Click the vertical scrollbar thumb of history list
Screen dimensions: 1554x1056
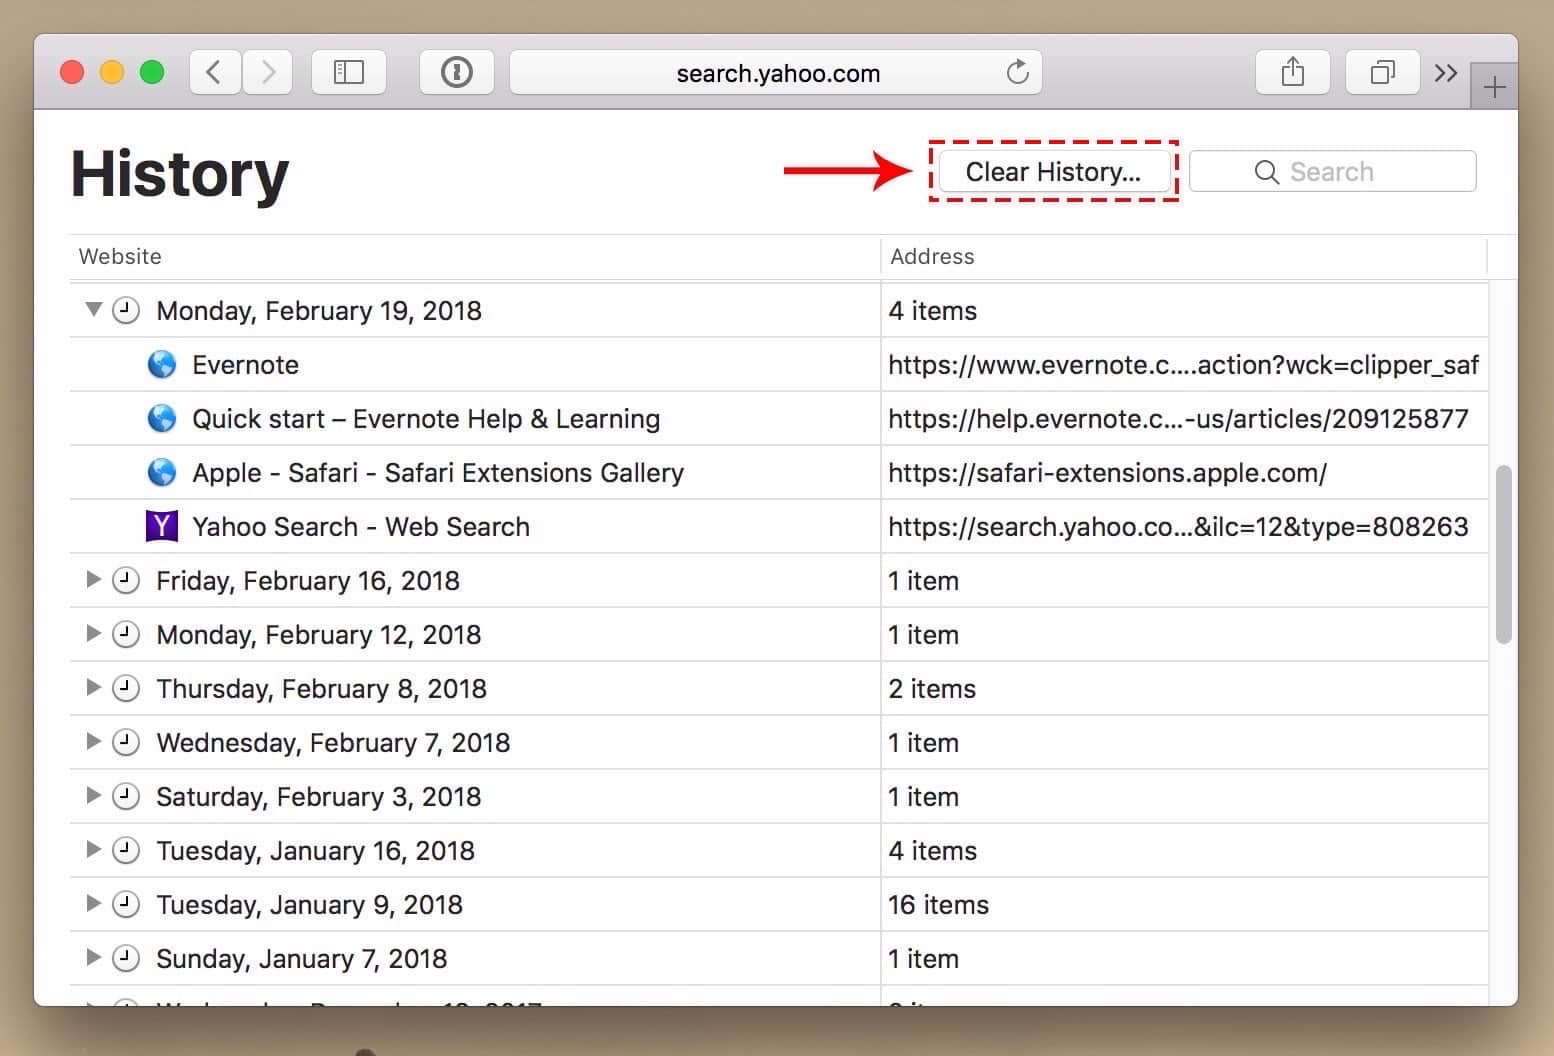[x=1503, y=554]
